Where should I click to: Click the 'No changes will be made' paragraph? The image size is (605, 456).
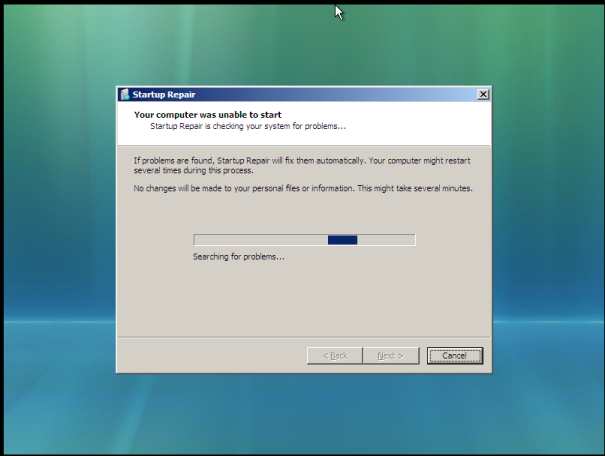click(303, 188)
